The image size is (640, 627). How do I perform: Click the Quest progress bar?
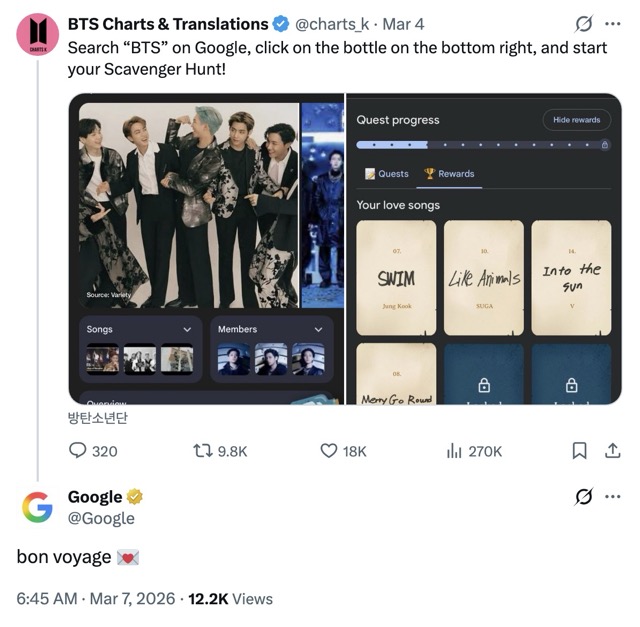[x=482, y=145]
